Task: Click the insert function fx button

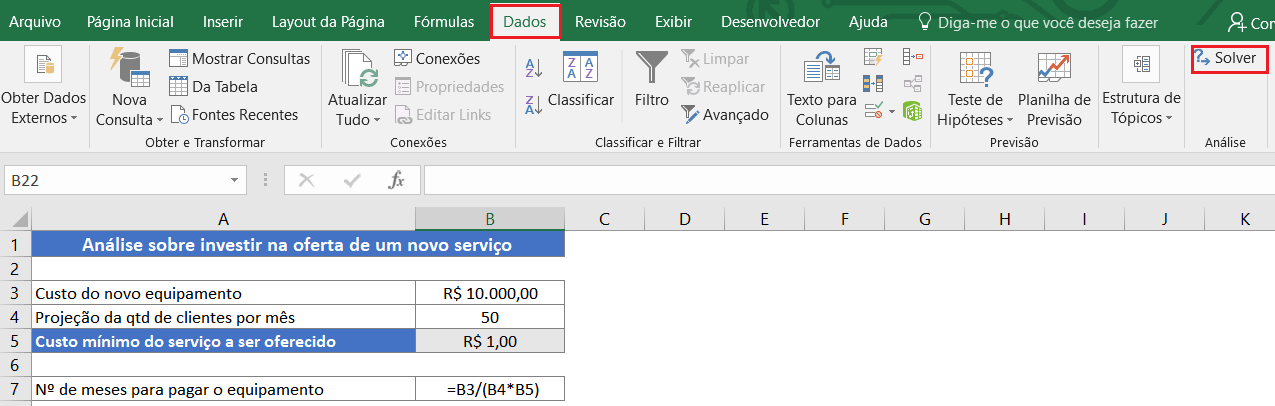Action: point(396,180)
